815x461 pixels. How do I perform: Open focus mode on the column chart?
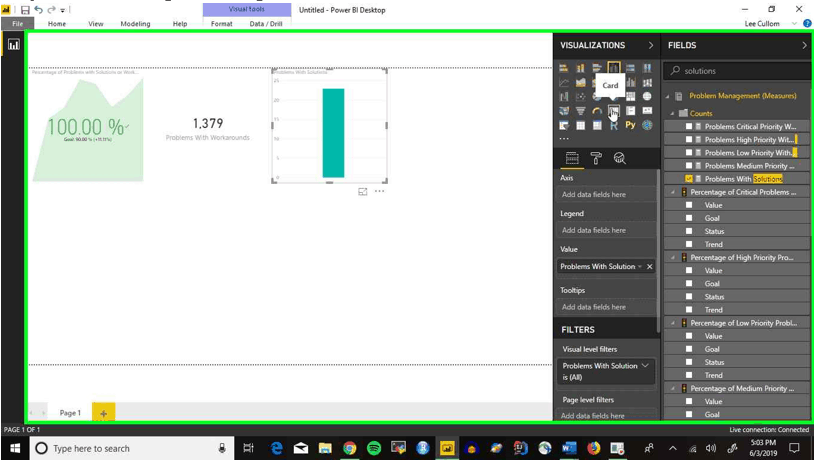(363, 191)
